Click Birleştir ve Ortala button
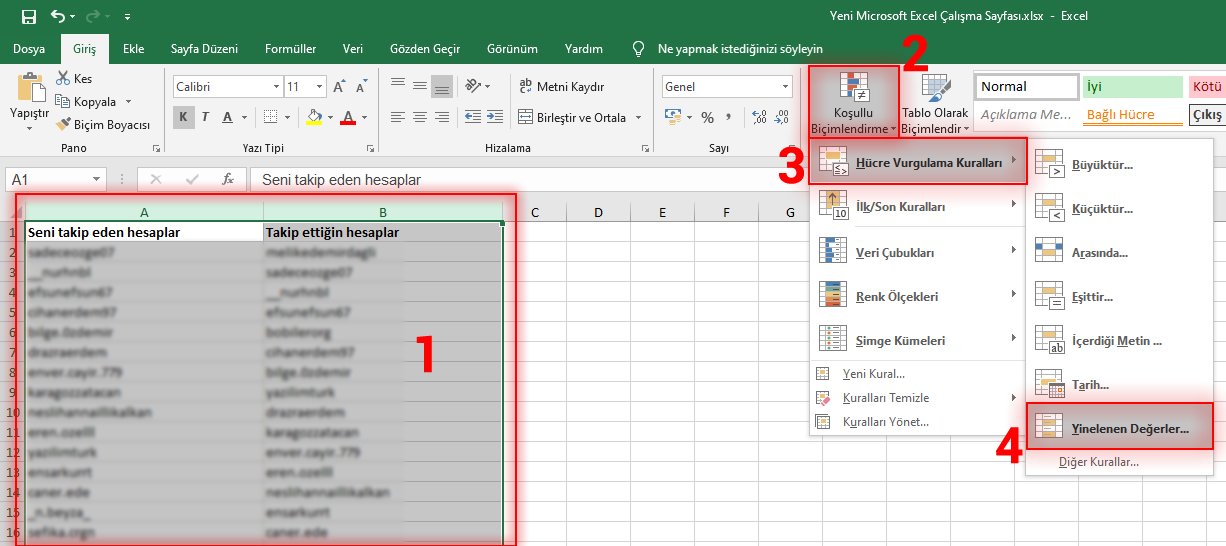 click(x=572, y=118)
